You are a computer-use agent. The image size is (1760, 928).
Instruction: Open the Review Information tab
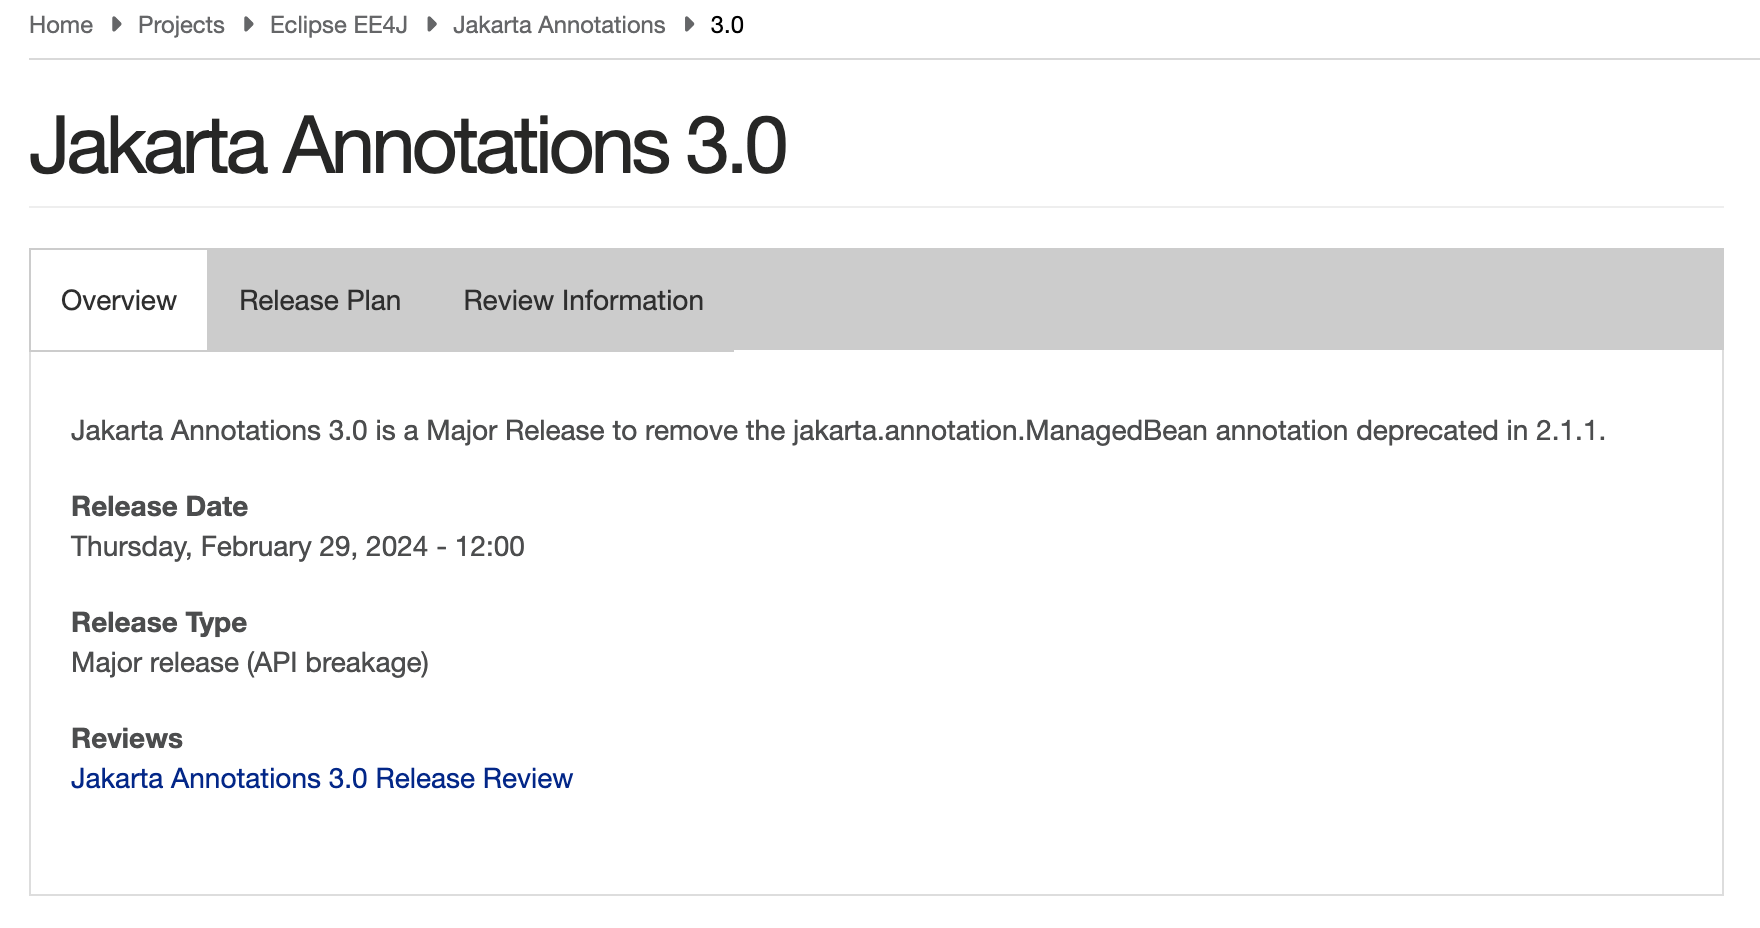582,300
